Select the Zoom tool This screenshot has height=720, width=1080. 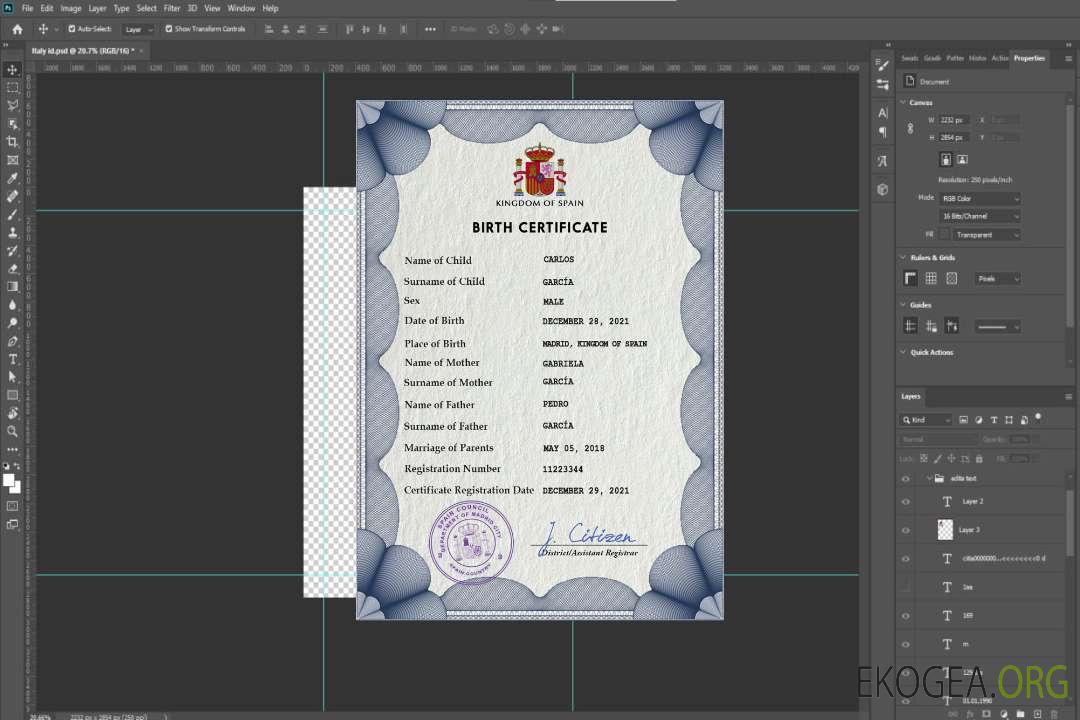click(x=12, y=431)
